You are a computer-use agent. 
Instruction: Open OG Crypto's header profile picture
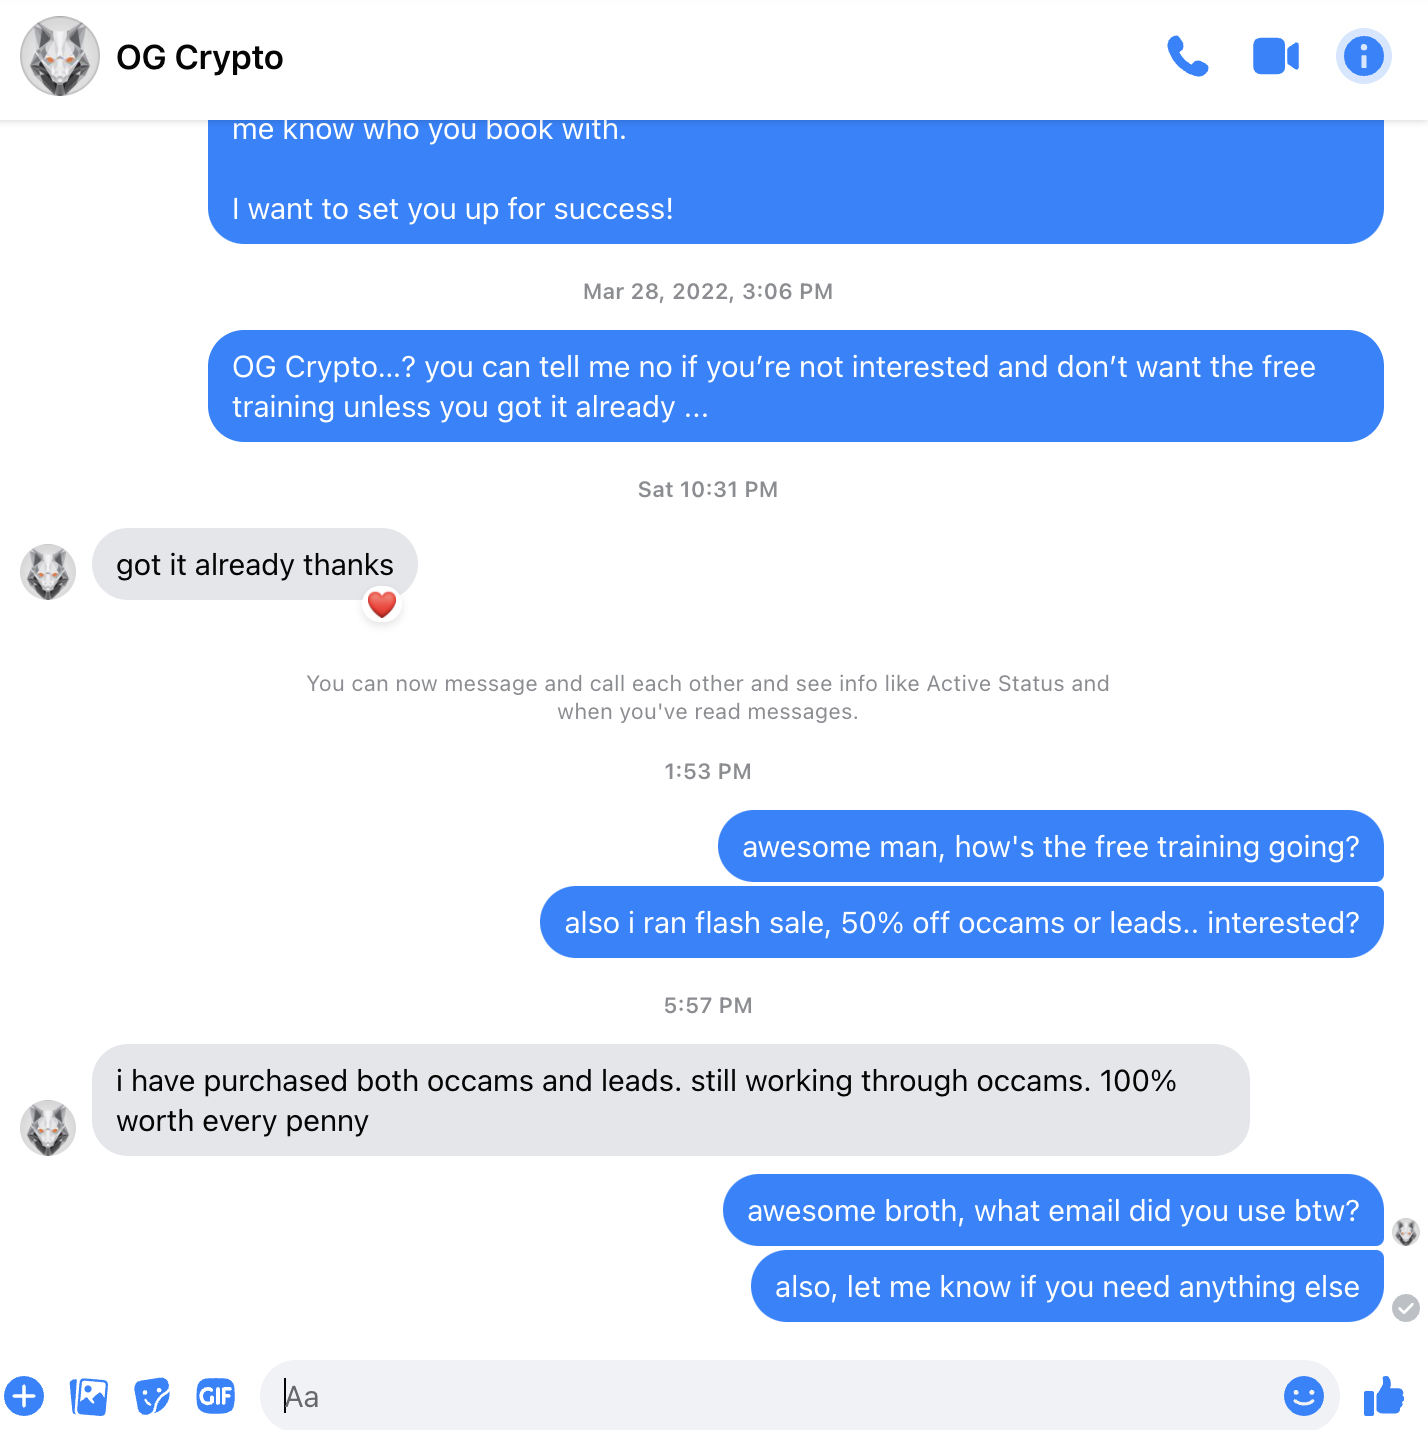[x=60, y=56]
